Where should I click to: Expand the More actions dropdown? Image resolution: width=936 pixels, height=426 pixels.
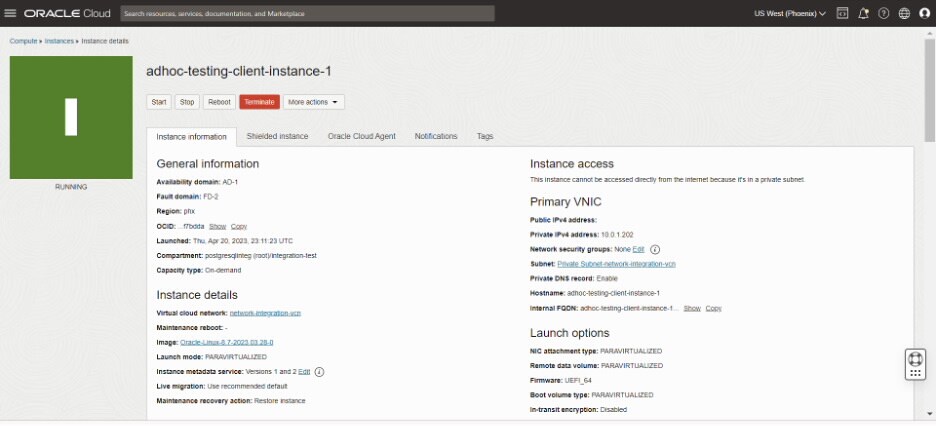[314, 102]
